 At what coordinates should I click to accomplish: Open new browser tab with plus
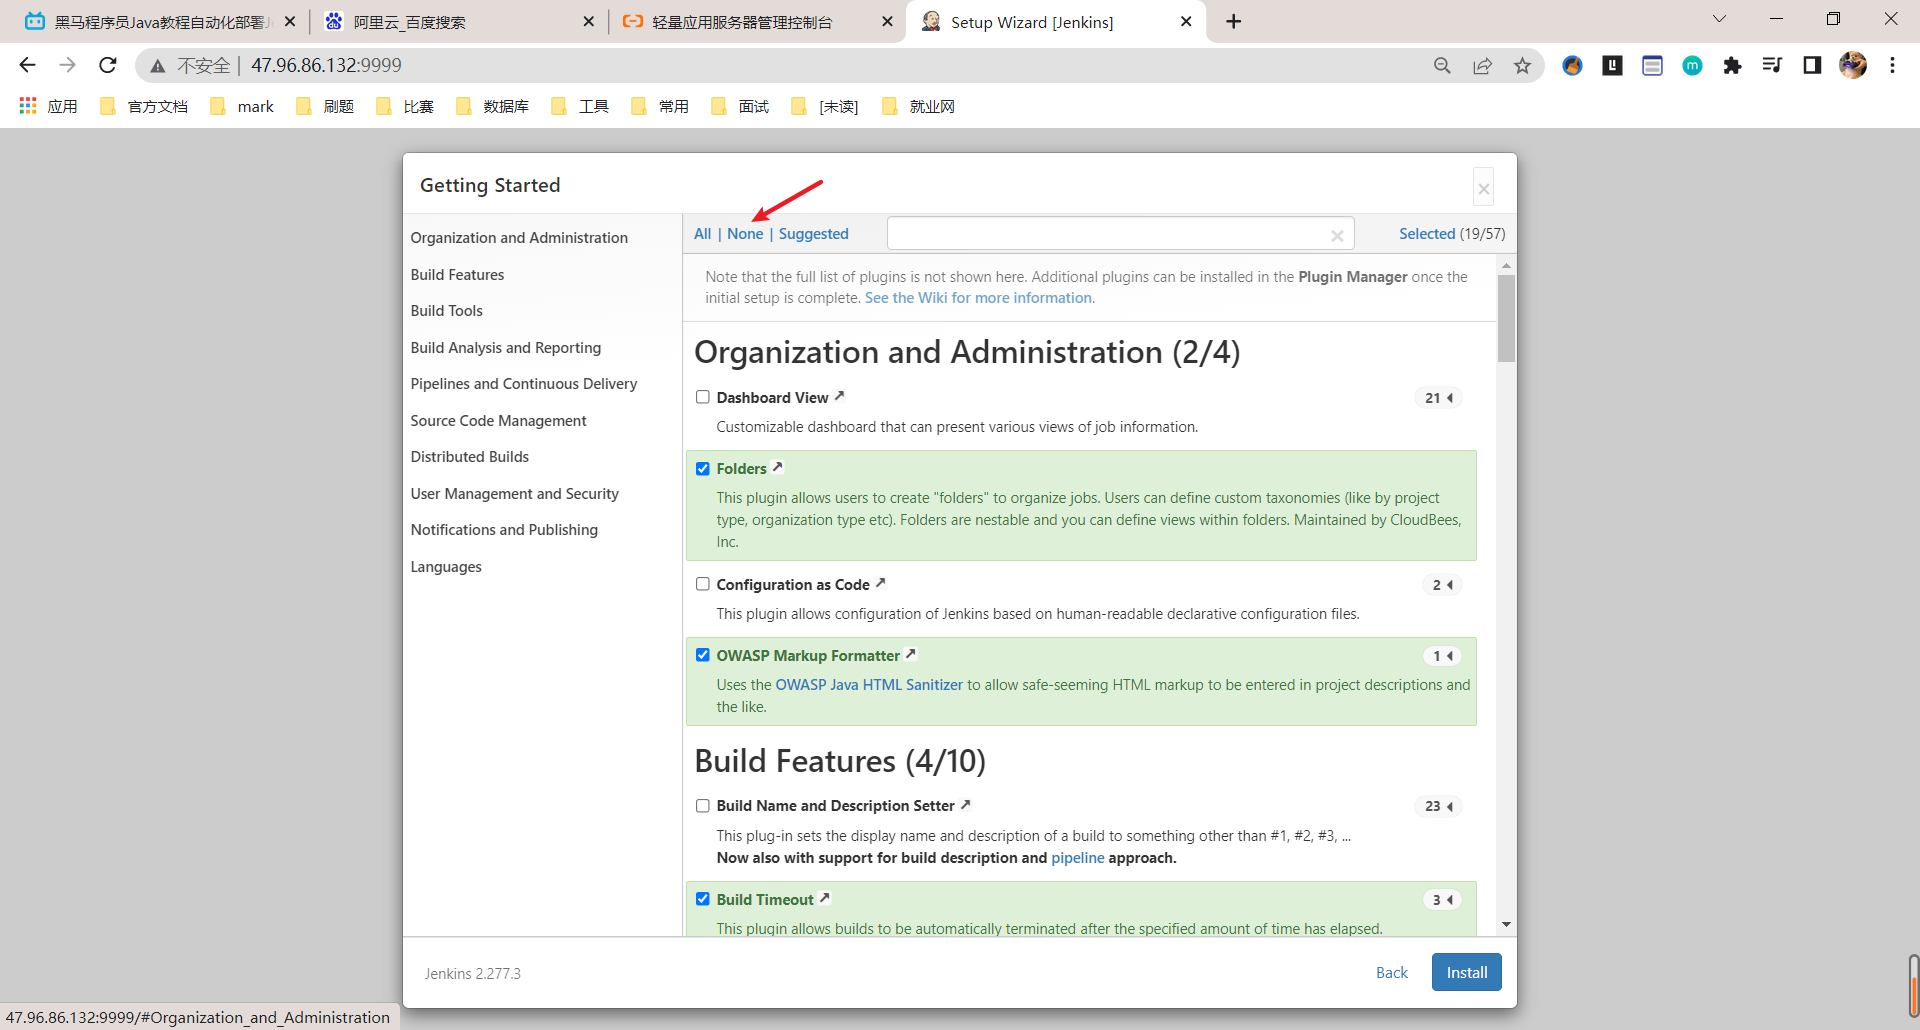click(1234, 21)
